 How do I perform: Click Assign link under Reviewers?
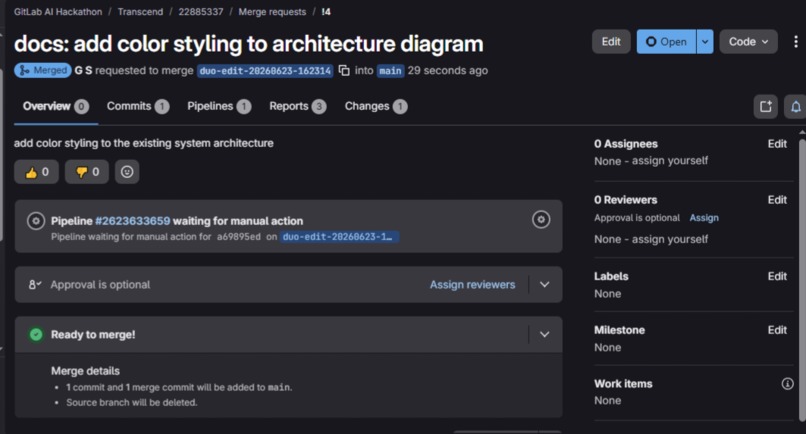point(704,218)
